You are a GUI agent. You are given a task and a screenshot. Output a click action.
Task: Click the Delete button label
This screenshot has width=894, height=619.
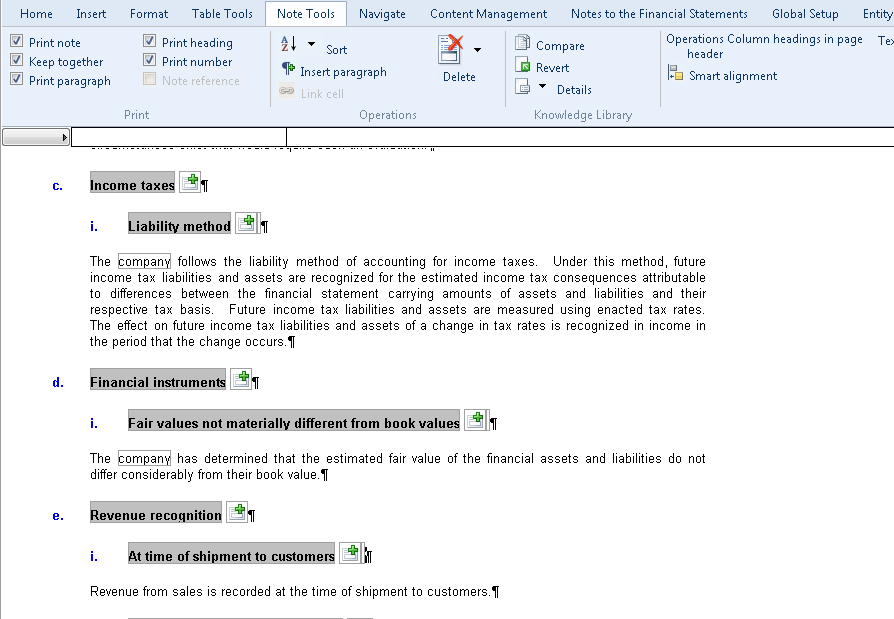pyautogui.click(x=459, y=77)
